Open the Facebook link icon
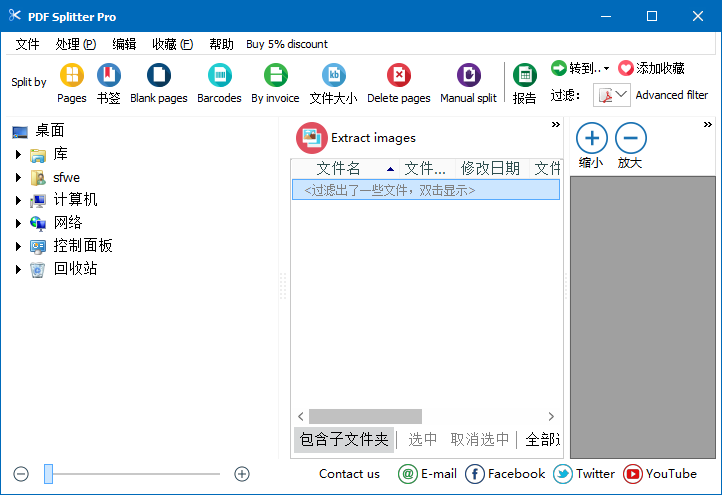Image resolution: width=722 pixels, height=495 pixels. point(475,474)
